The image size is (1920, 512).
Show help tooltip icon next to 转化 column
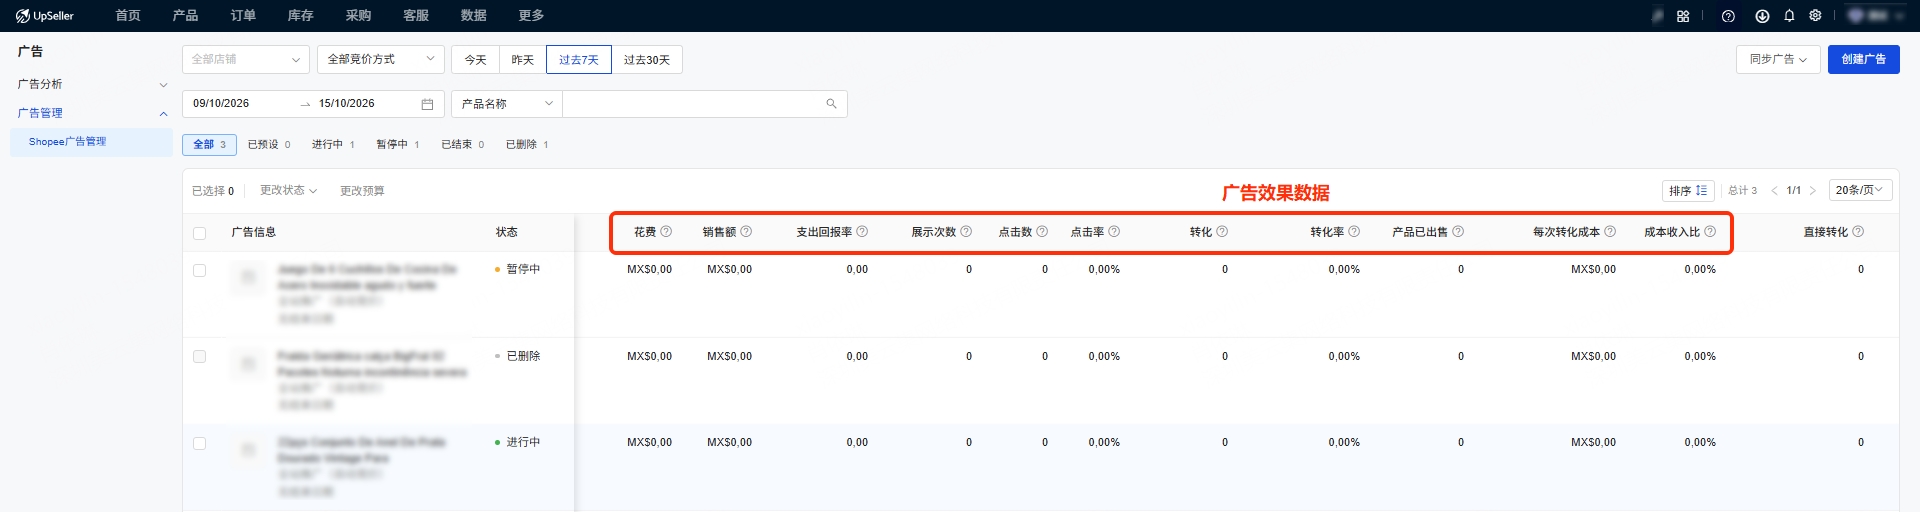pos(1222,232)
